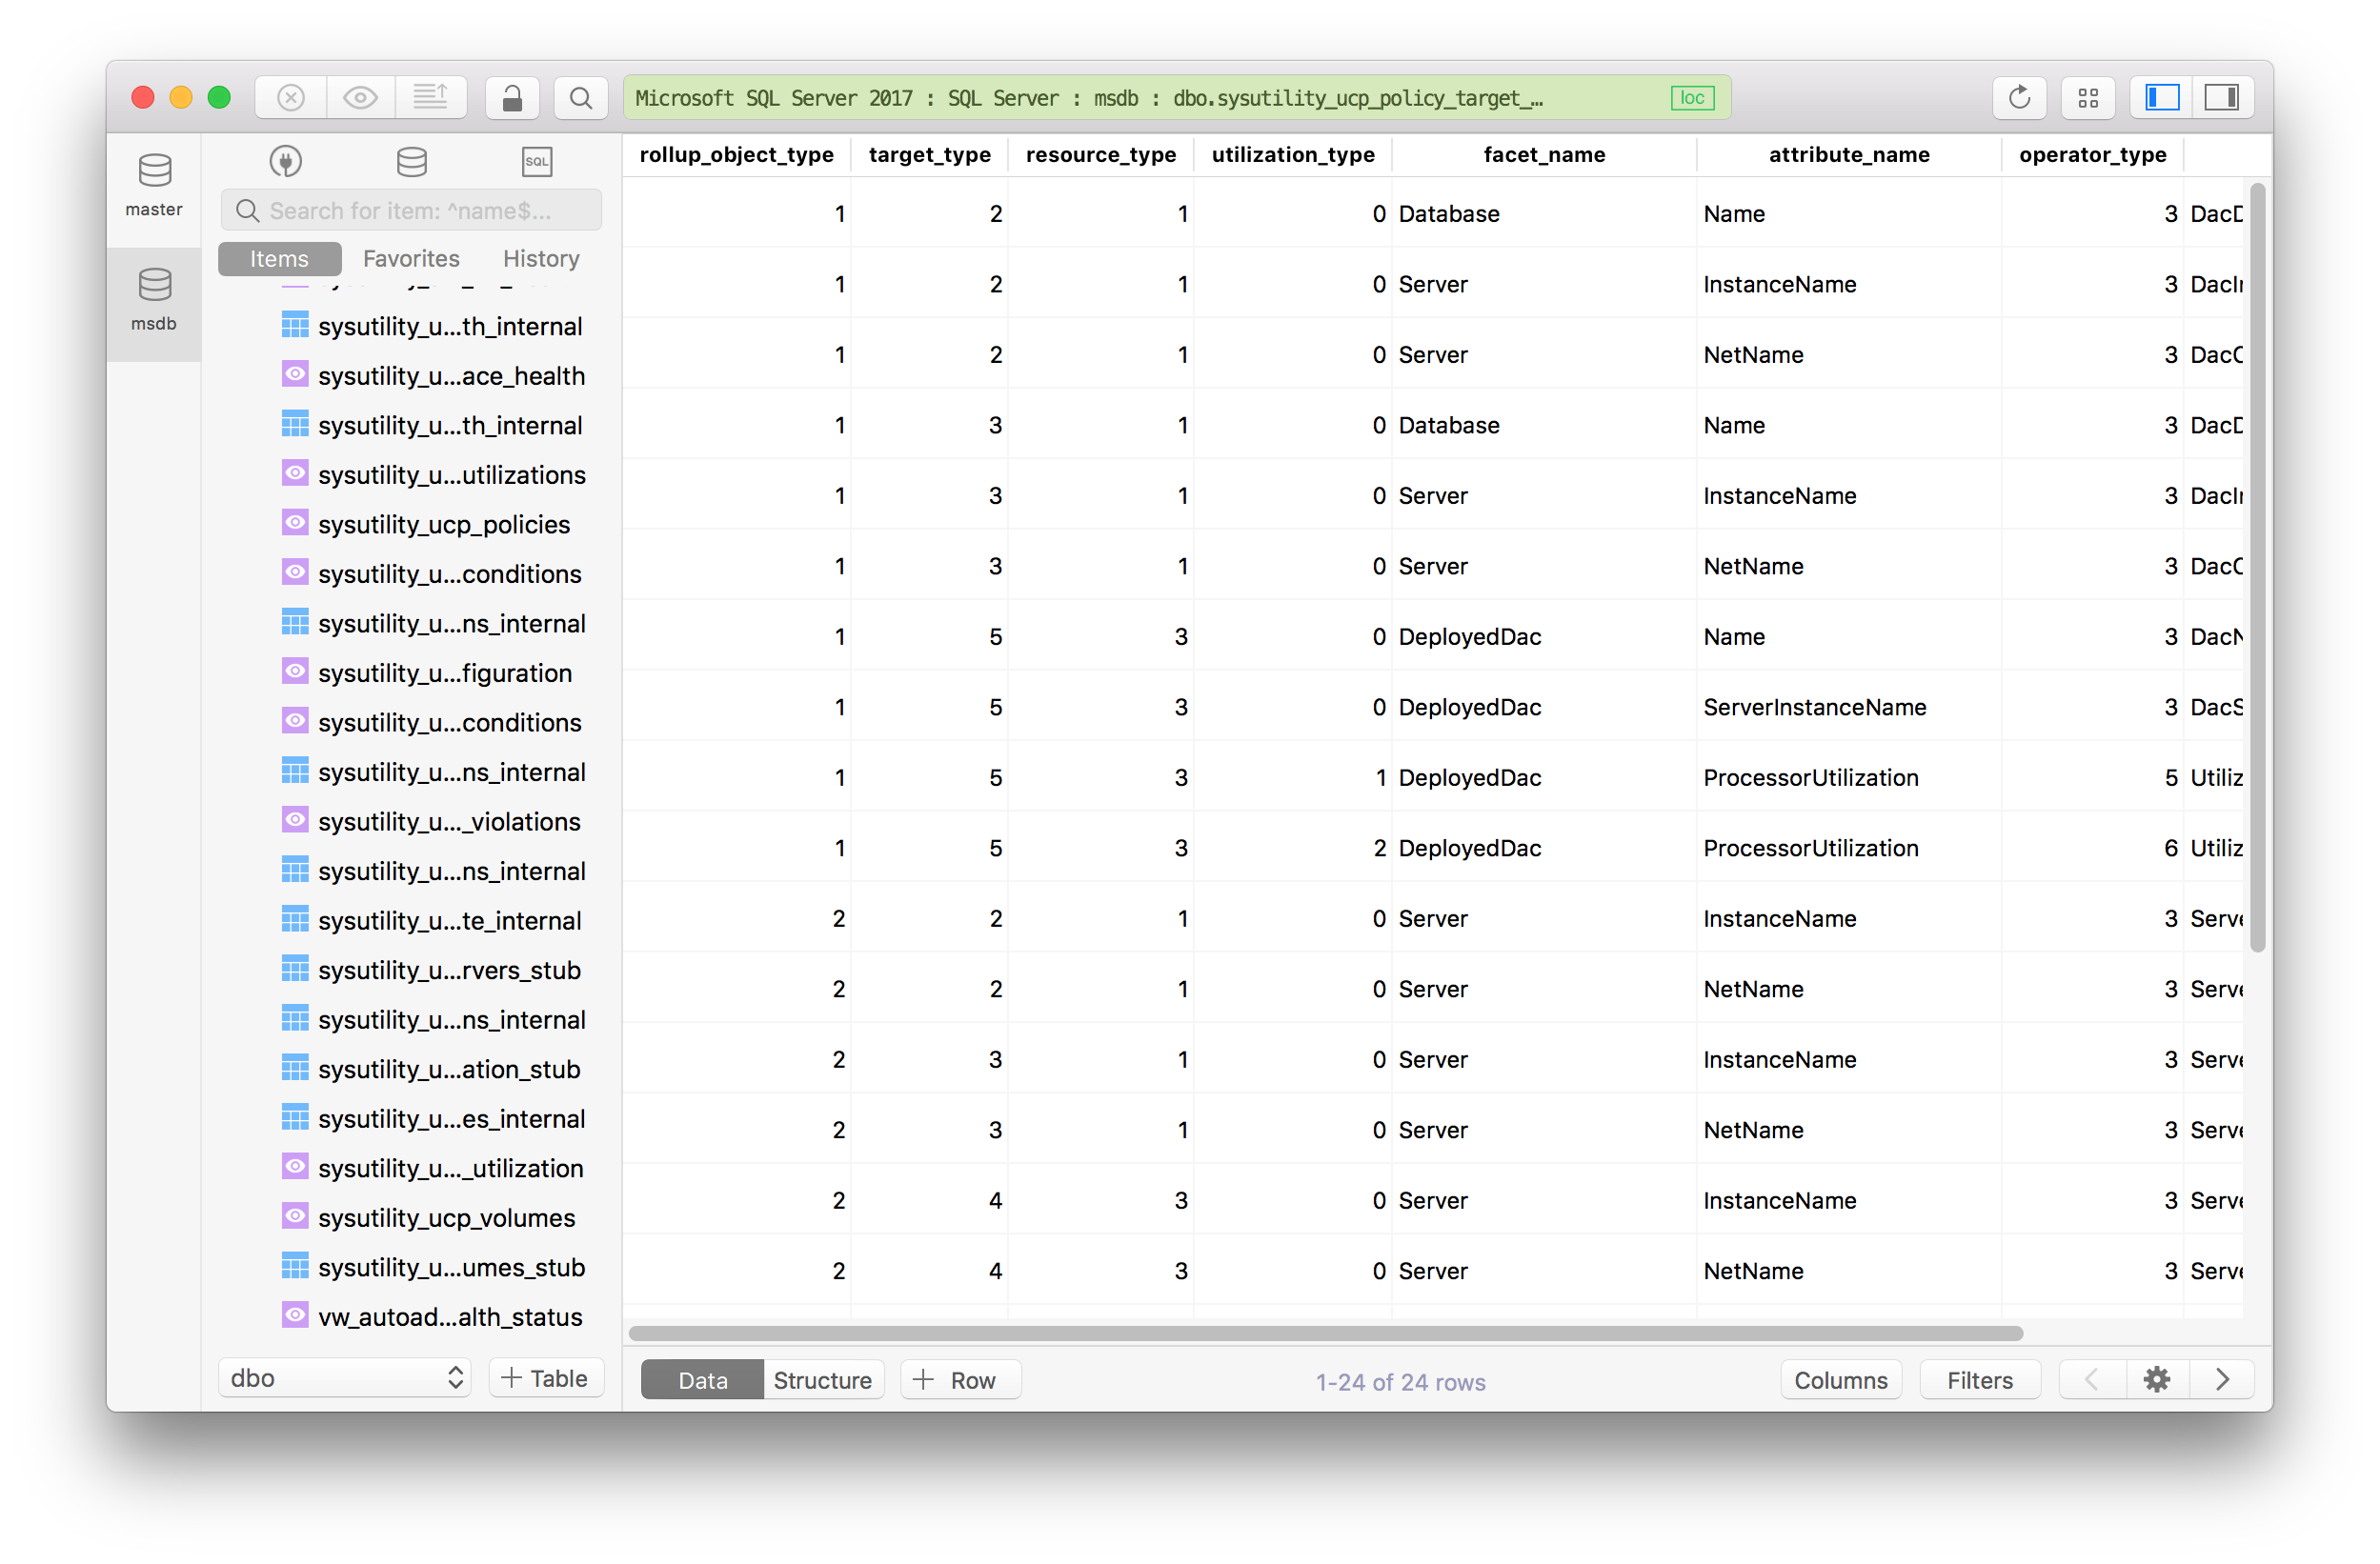Click the Add Row button
This screenshot has width=2380, height=1564.
point(957,1381)
